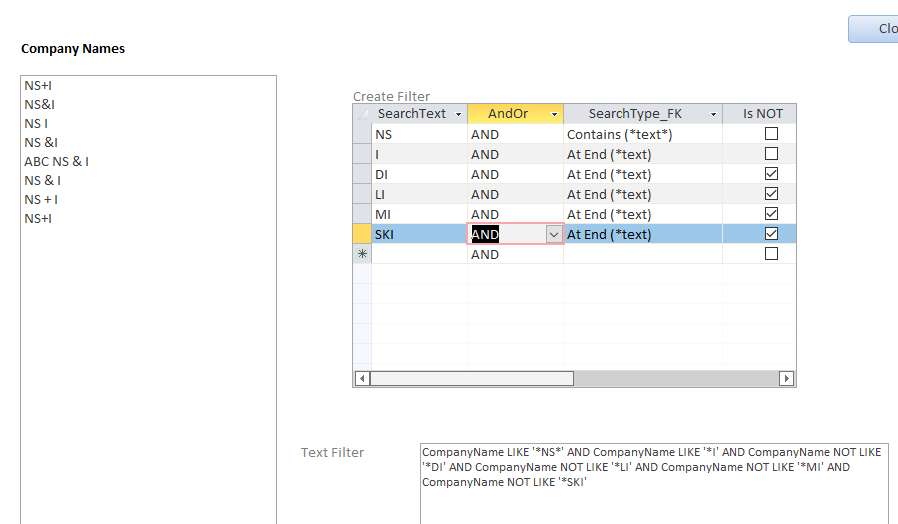
Task: Click 'At End (*text)' cell in DI row
Action: (x=643, y=174)
